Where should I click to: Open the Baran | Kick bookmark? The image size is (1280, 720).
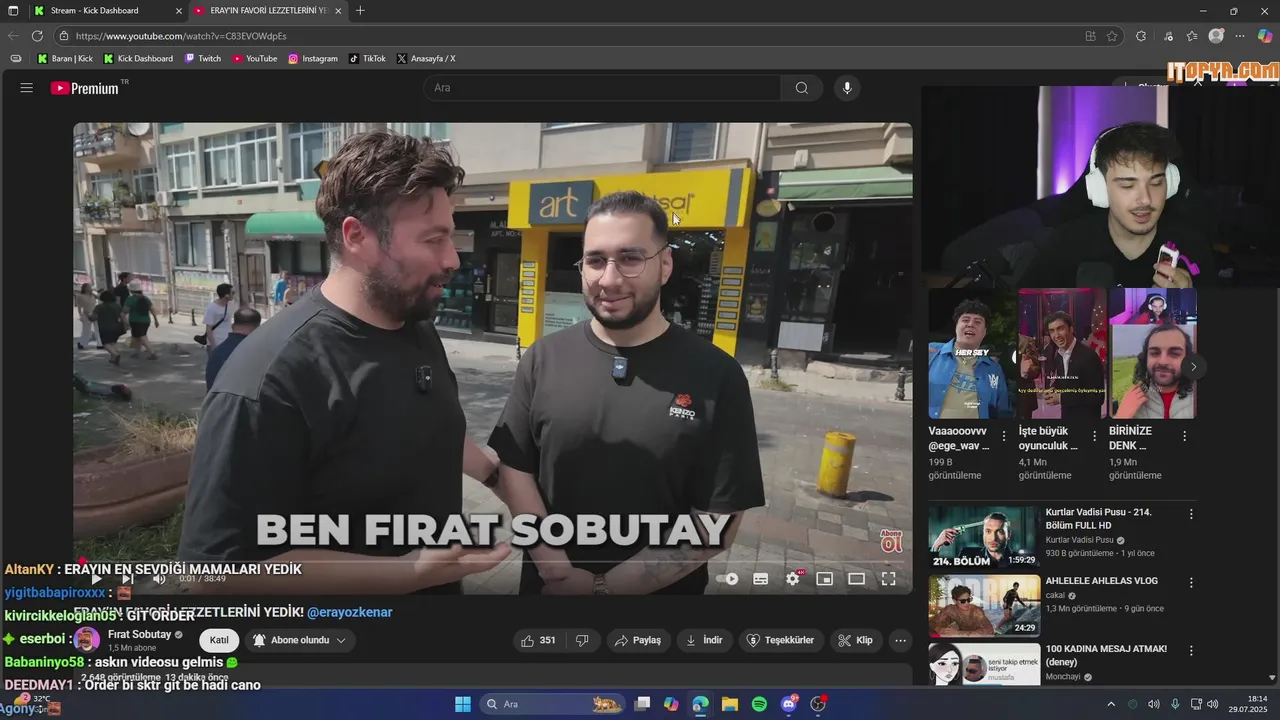(x=65, y=59)
